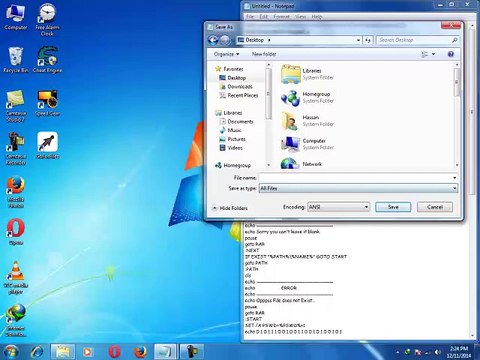The image size is (480, 360).
Task: Click the Windows Start button
Action: tap(11, 351)
